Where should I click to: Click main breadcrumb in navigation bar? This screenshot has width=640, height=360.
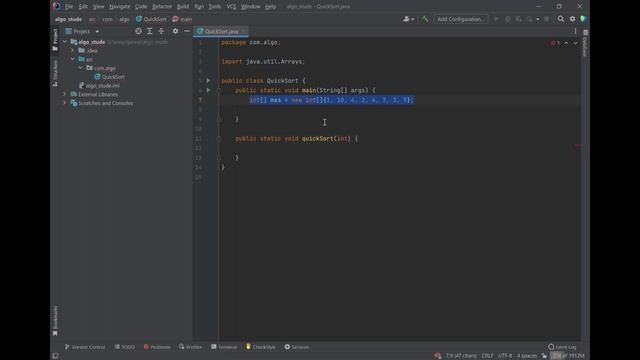pyautogui.click(x=182, y=19)
